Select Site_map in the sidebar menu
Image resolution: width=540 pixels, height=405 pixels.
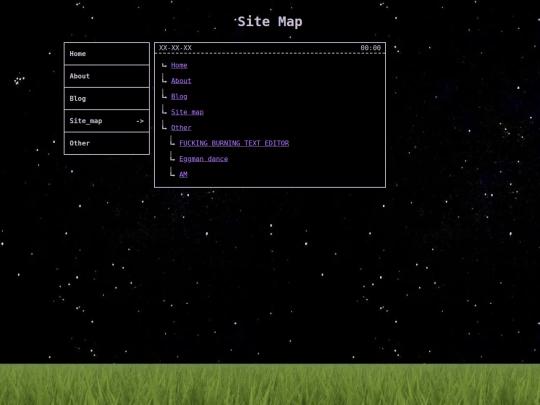pos(107,121)
